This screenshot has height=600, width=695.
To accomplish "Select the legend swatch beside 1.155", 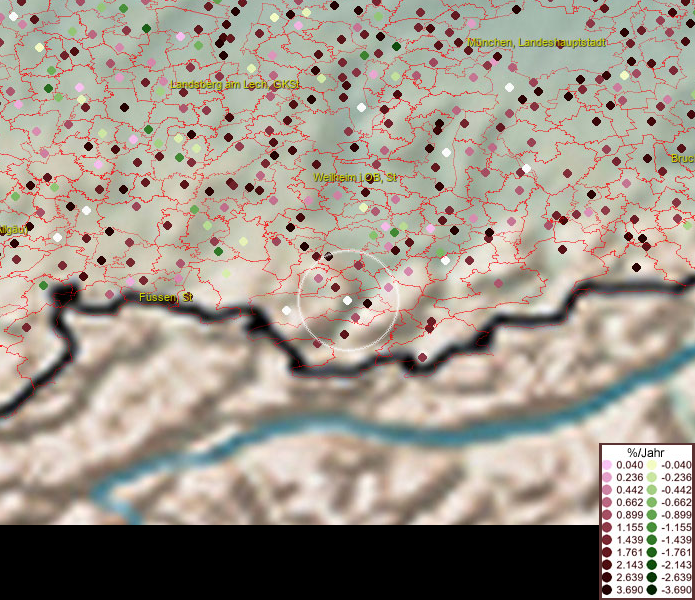I will coord(607,527).
